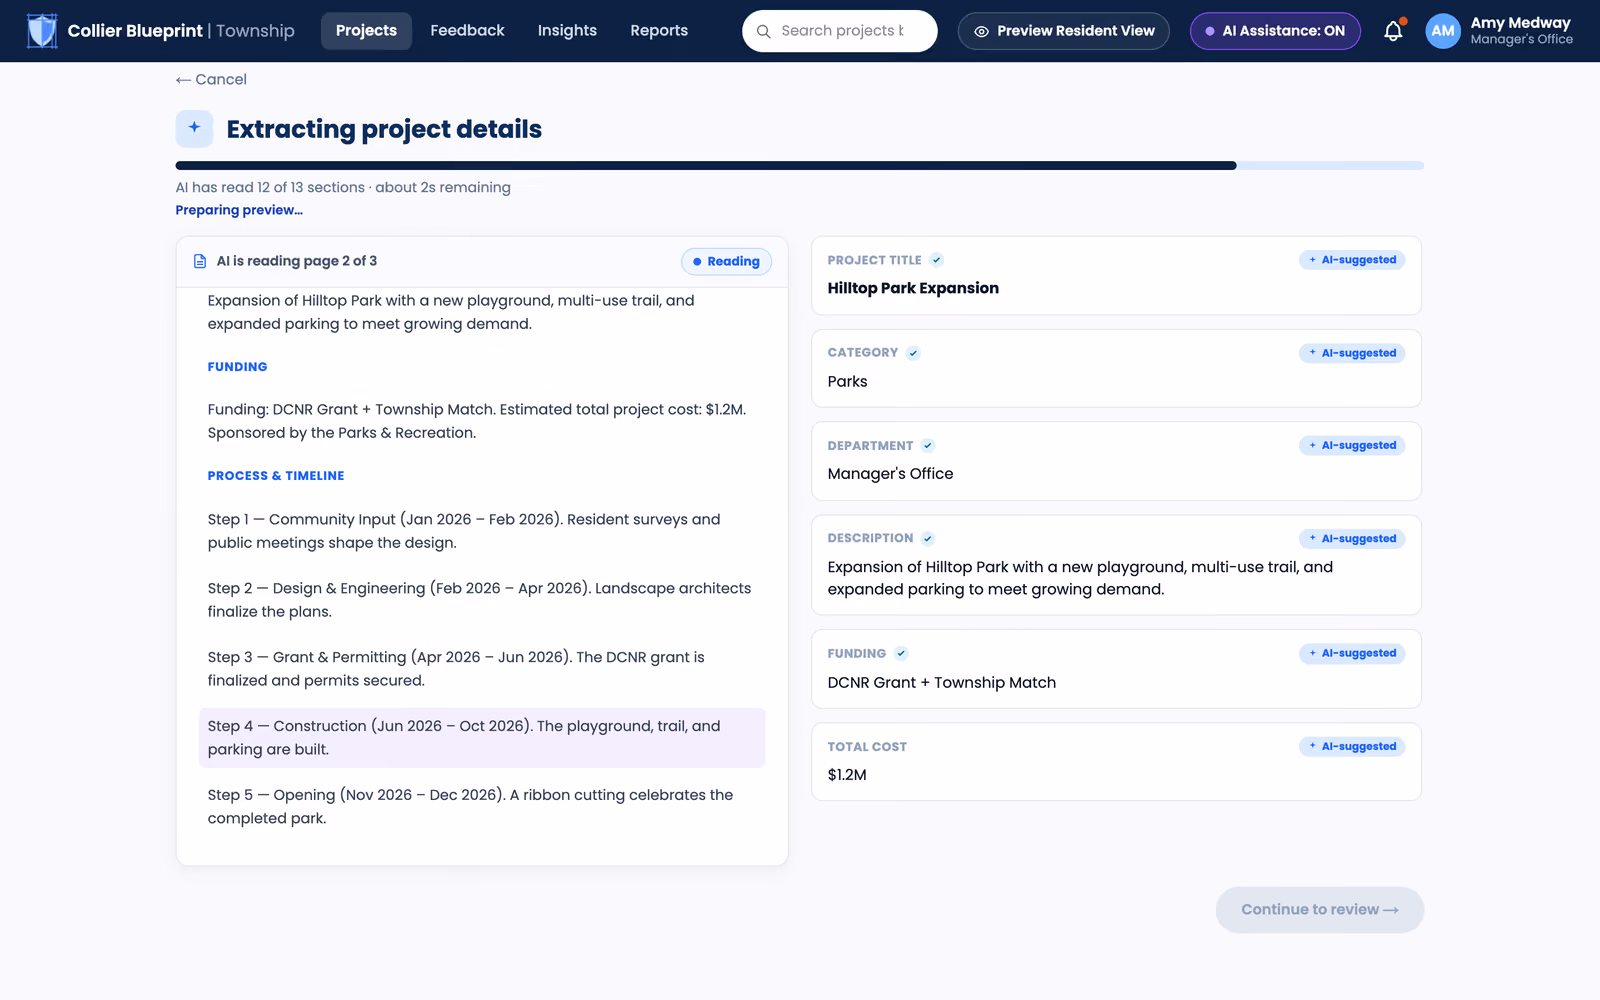Screen dimensions: 1600x1000
Task: Click the verified check next to Category
Action: tap(913, 353)
